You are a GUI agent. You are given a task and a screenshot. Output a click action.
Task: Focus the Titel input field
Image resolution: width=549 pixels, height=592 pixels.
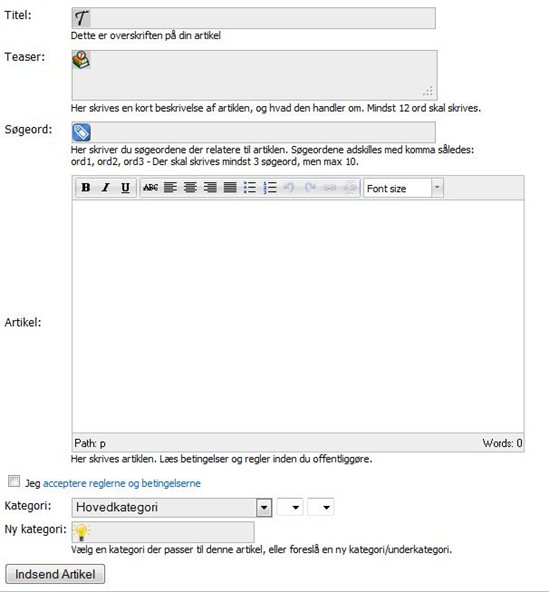point(253,18)
